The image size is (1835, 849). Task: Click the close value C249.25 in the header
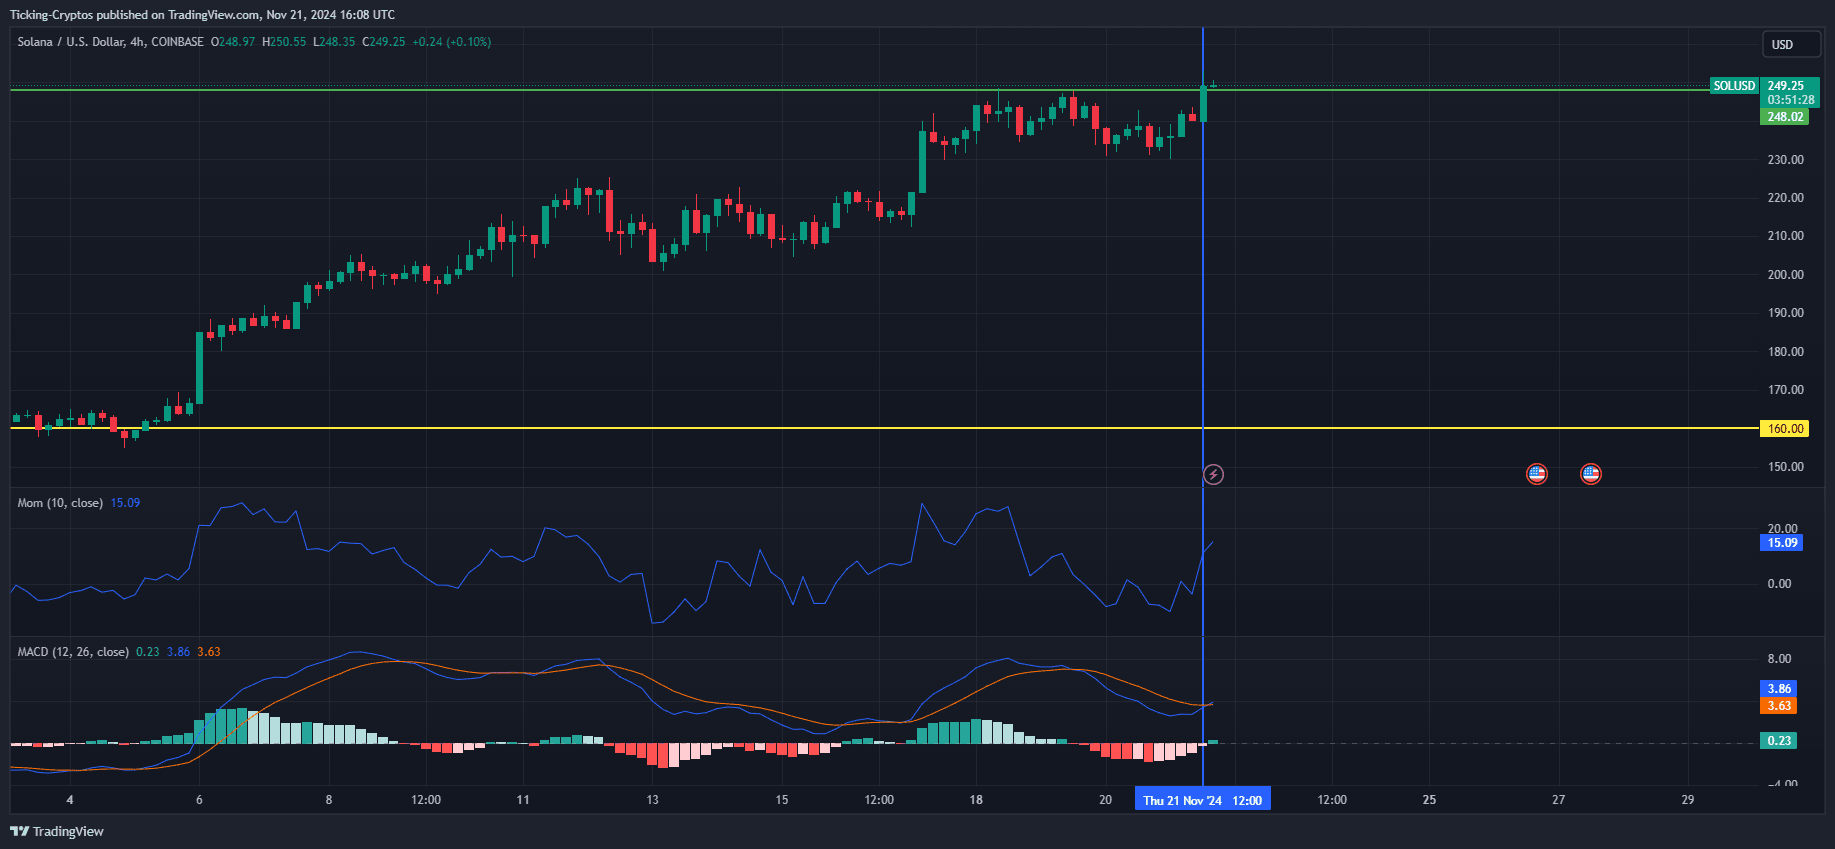384,42
